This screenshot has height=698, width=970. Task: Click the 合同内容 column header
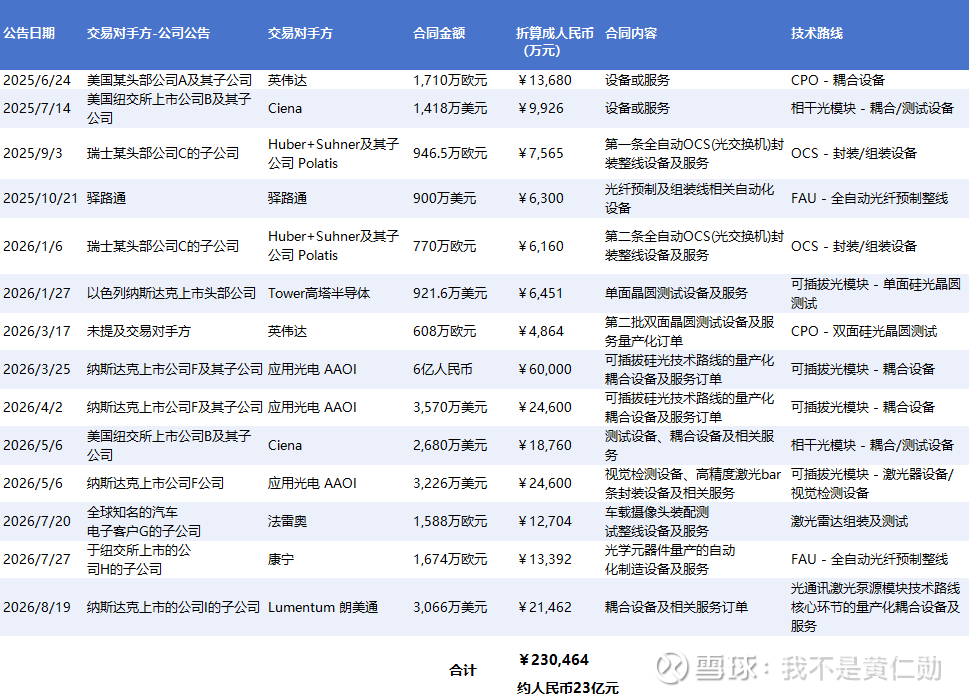(631, 33)
